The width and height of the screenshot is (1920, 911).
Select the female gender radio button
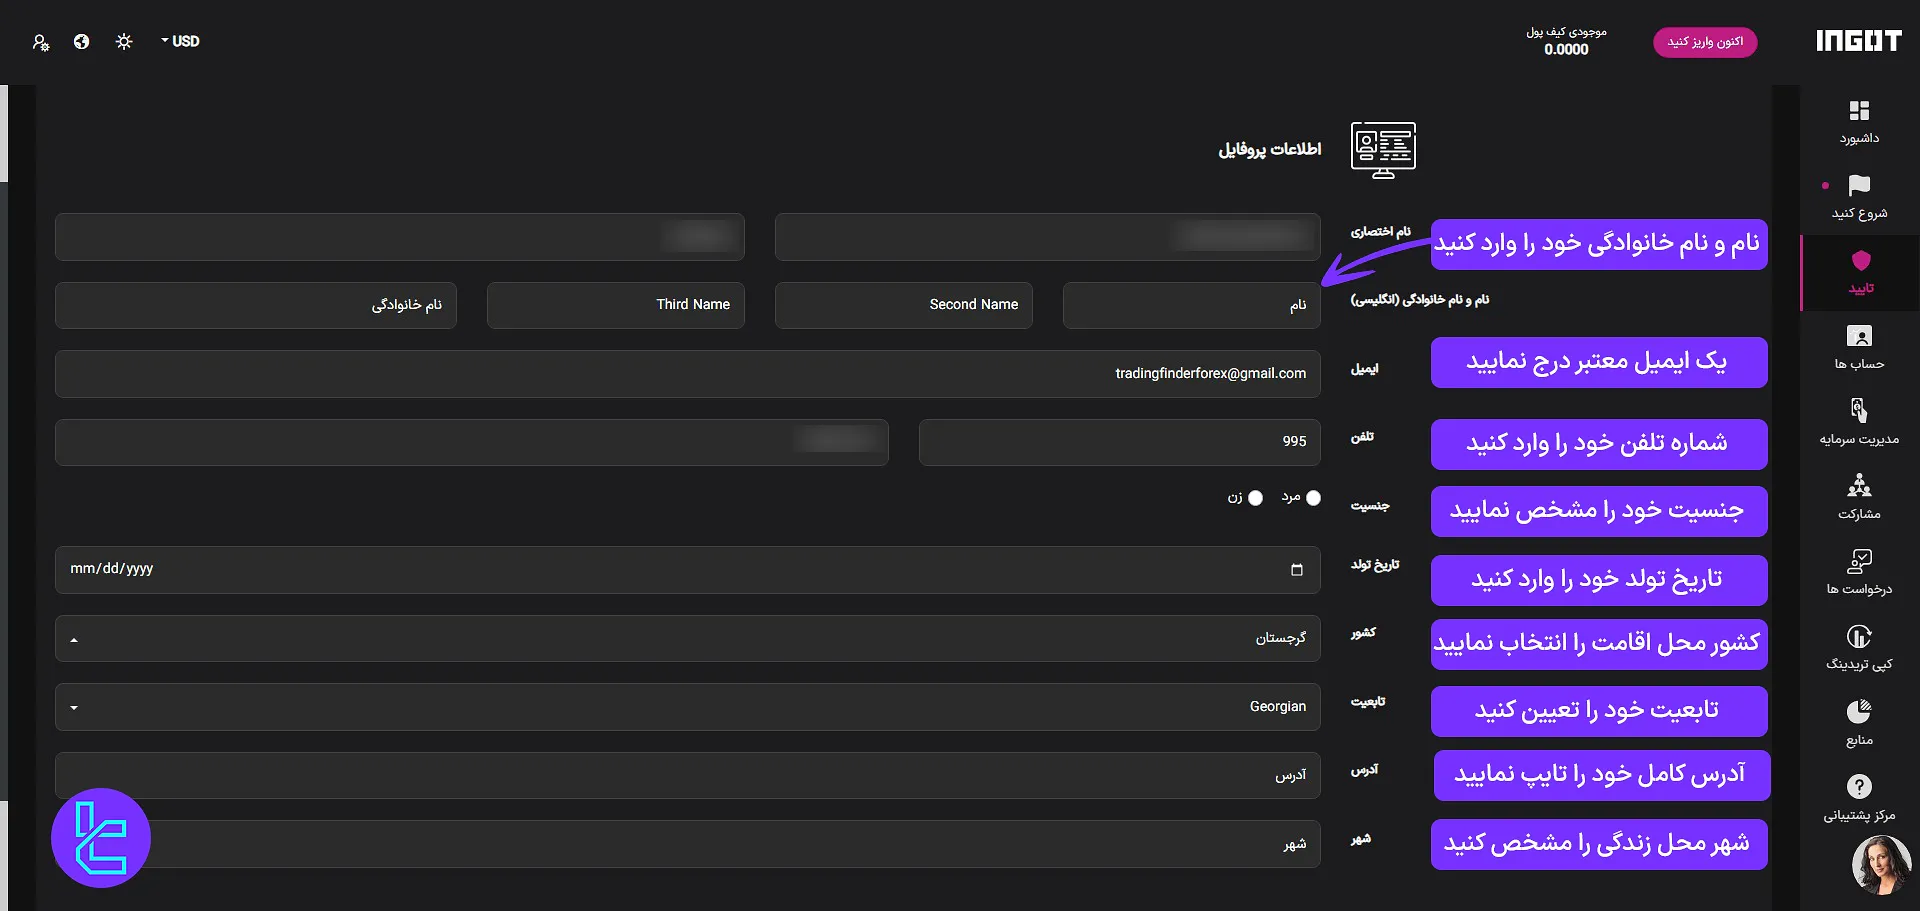1255,498
